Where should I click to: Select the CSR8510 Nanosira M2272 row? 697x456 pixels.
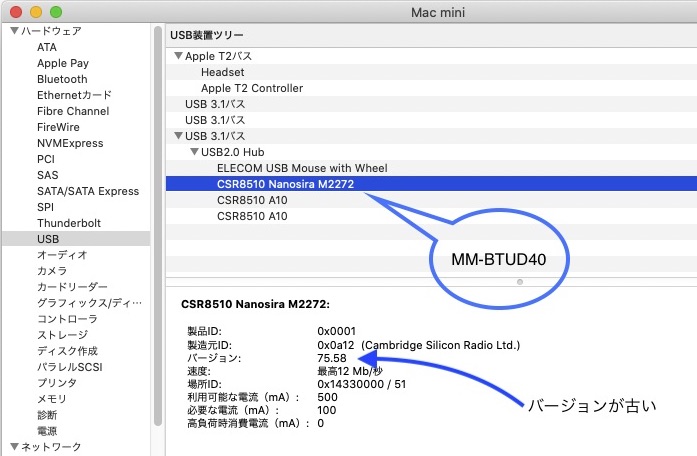431,184
